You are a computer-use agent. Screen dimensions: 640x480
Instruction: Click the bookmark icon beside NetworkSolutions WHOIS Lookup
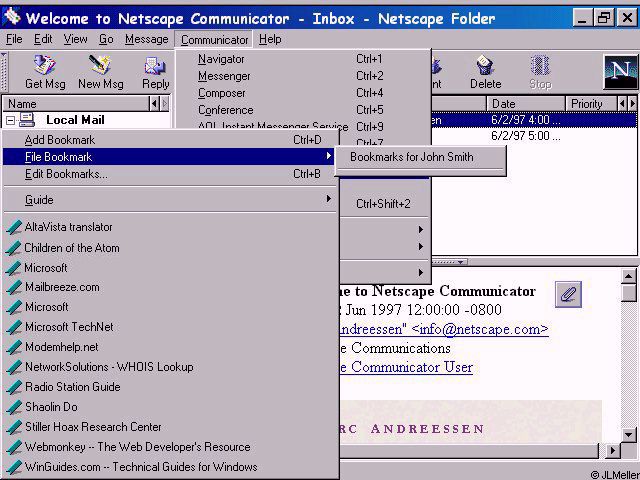14,367
